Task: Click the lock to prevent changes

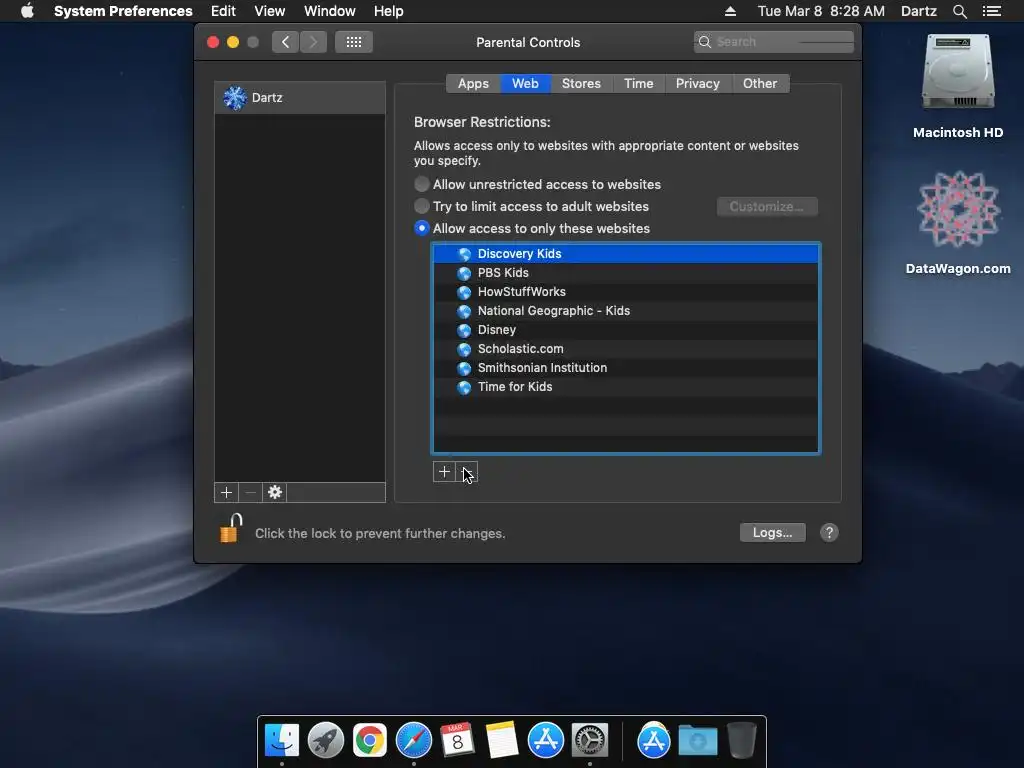Action: click(x=231, y=528)
